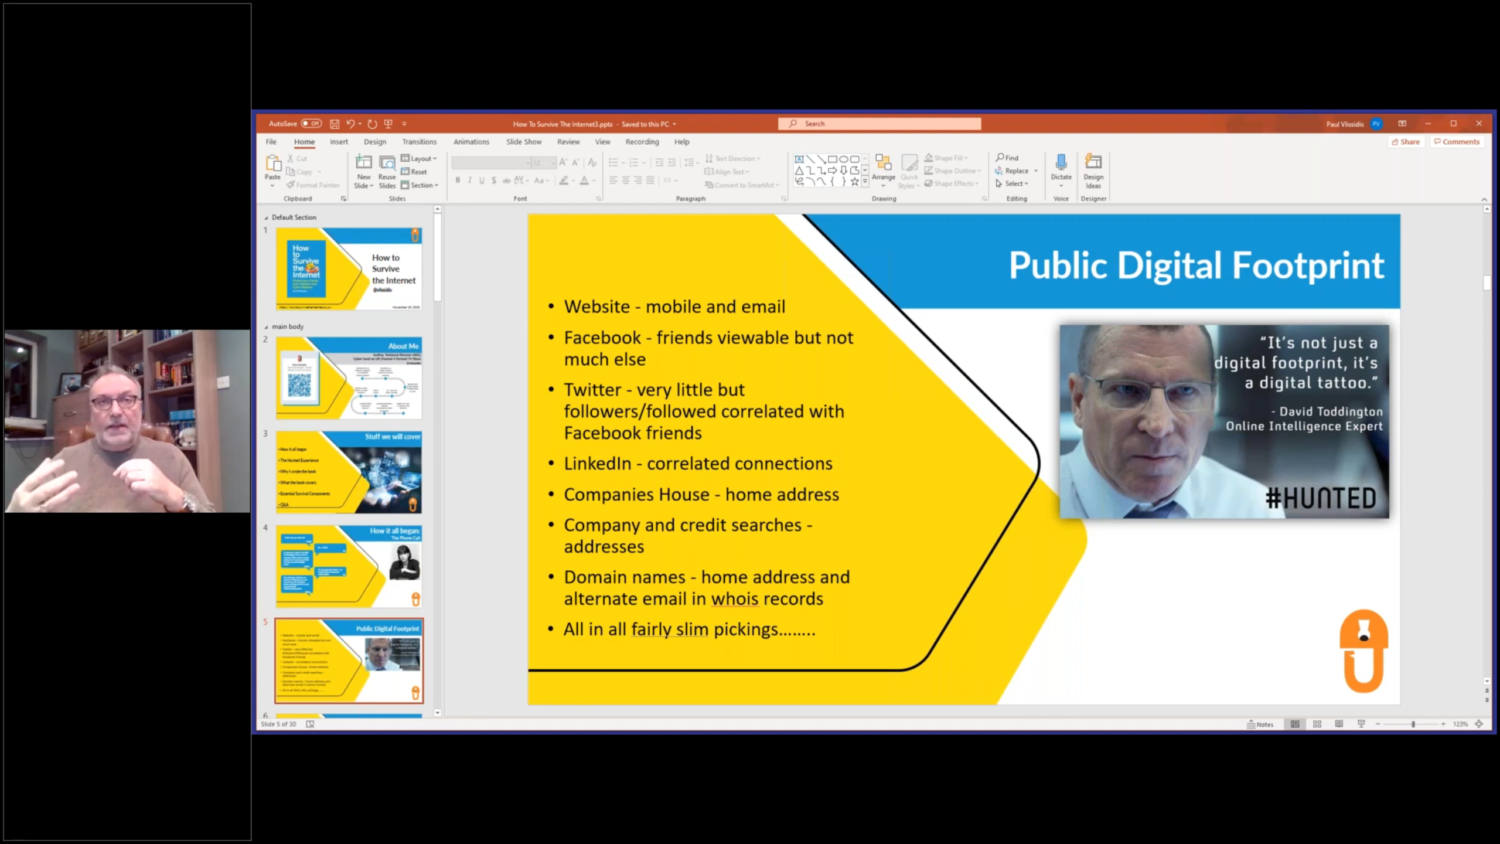Select the text box shape icon

coord(799,159)
